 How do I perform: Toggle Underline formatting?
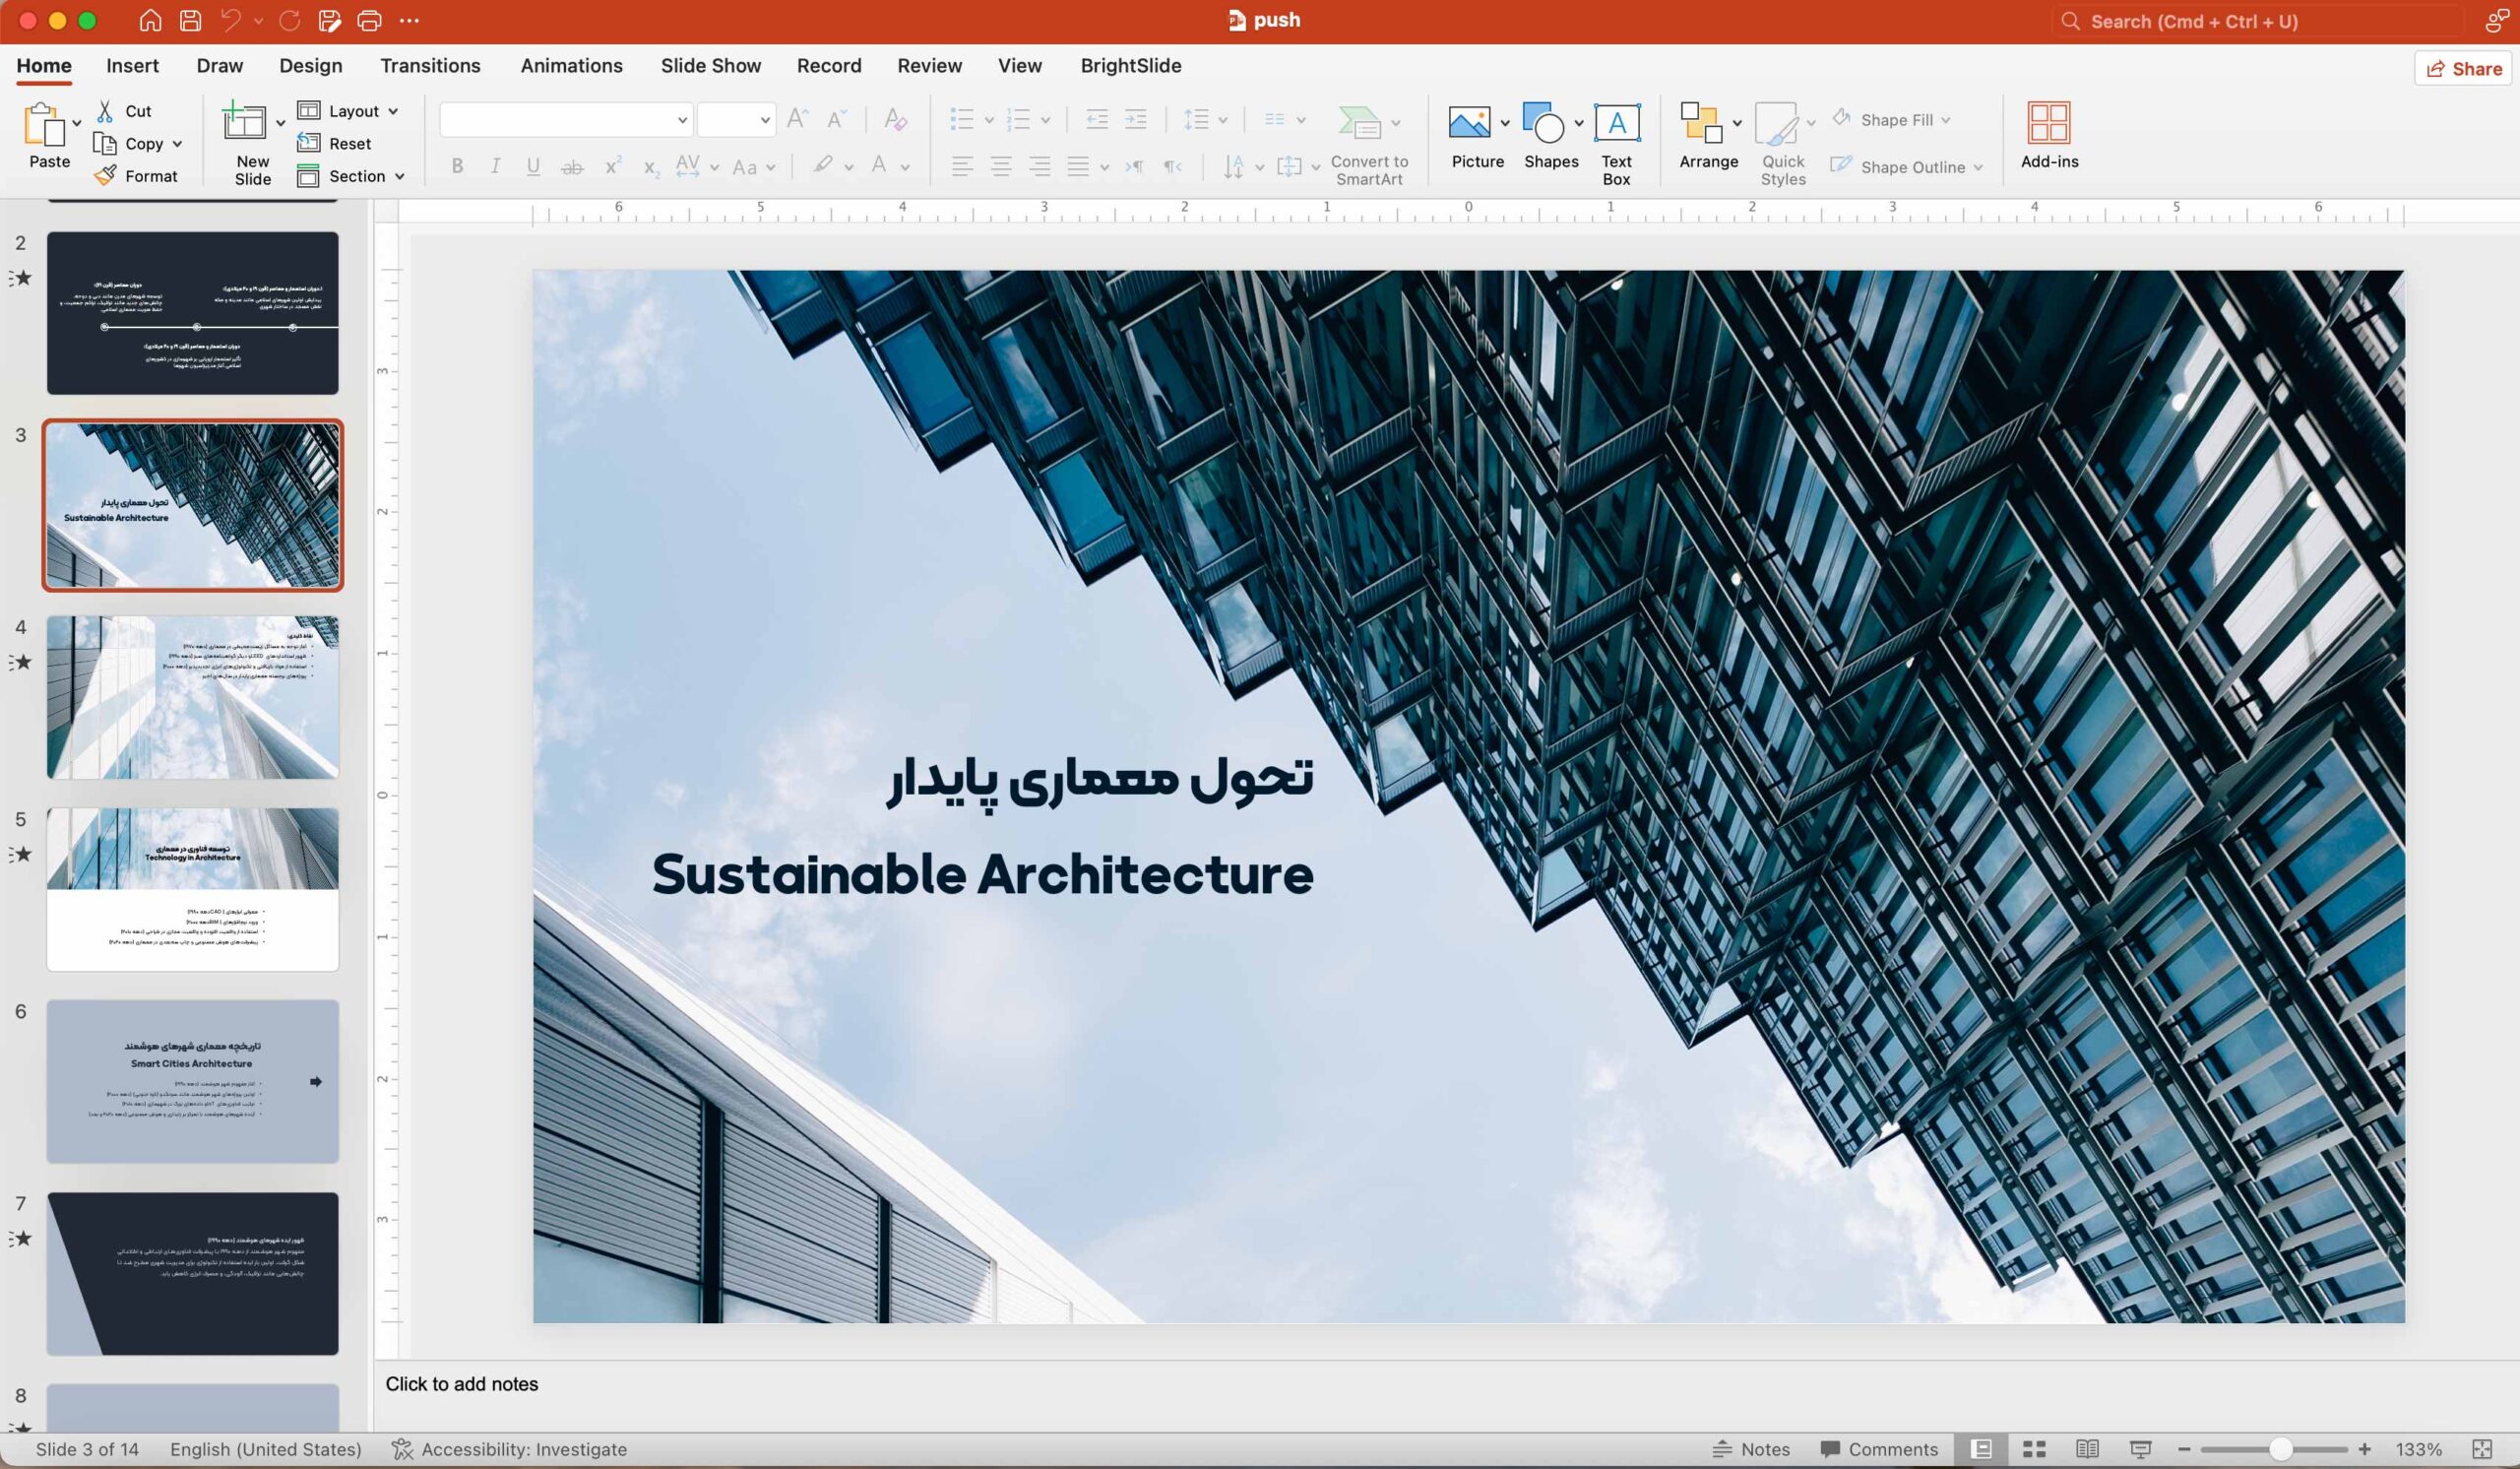click(x=533, y=166)
